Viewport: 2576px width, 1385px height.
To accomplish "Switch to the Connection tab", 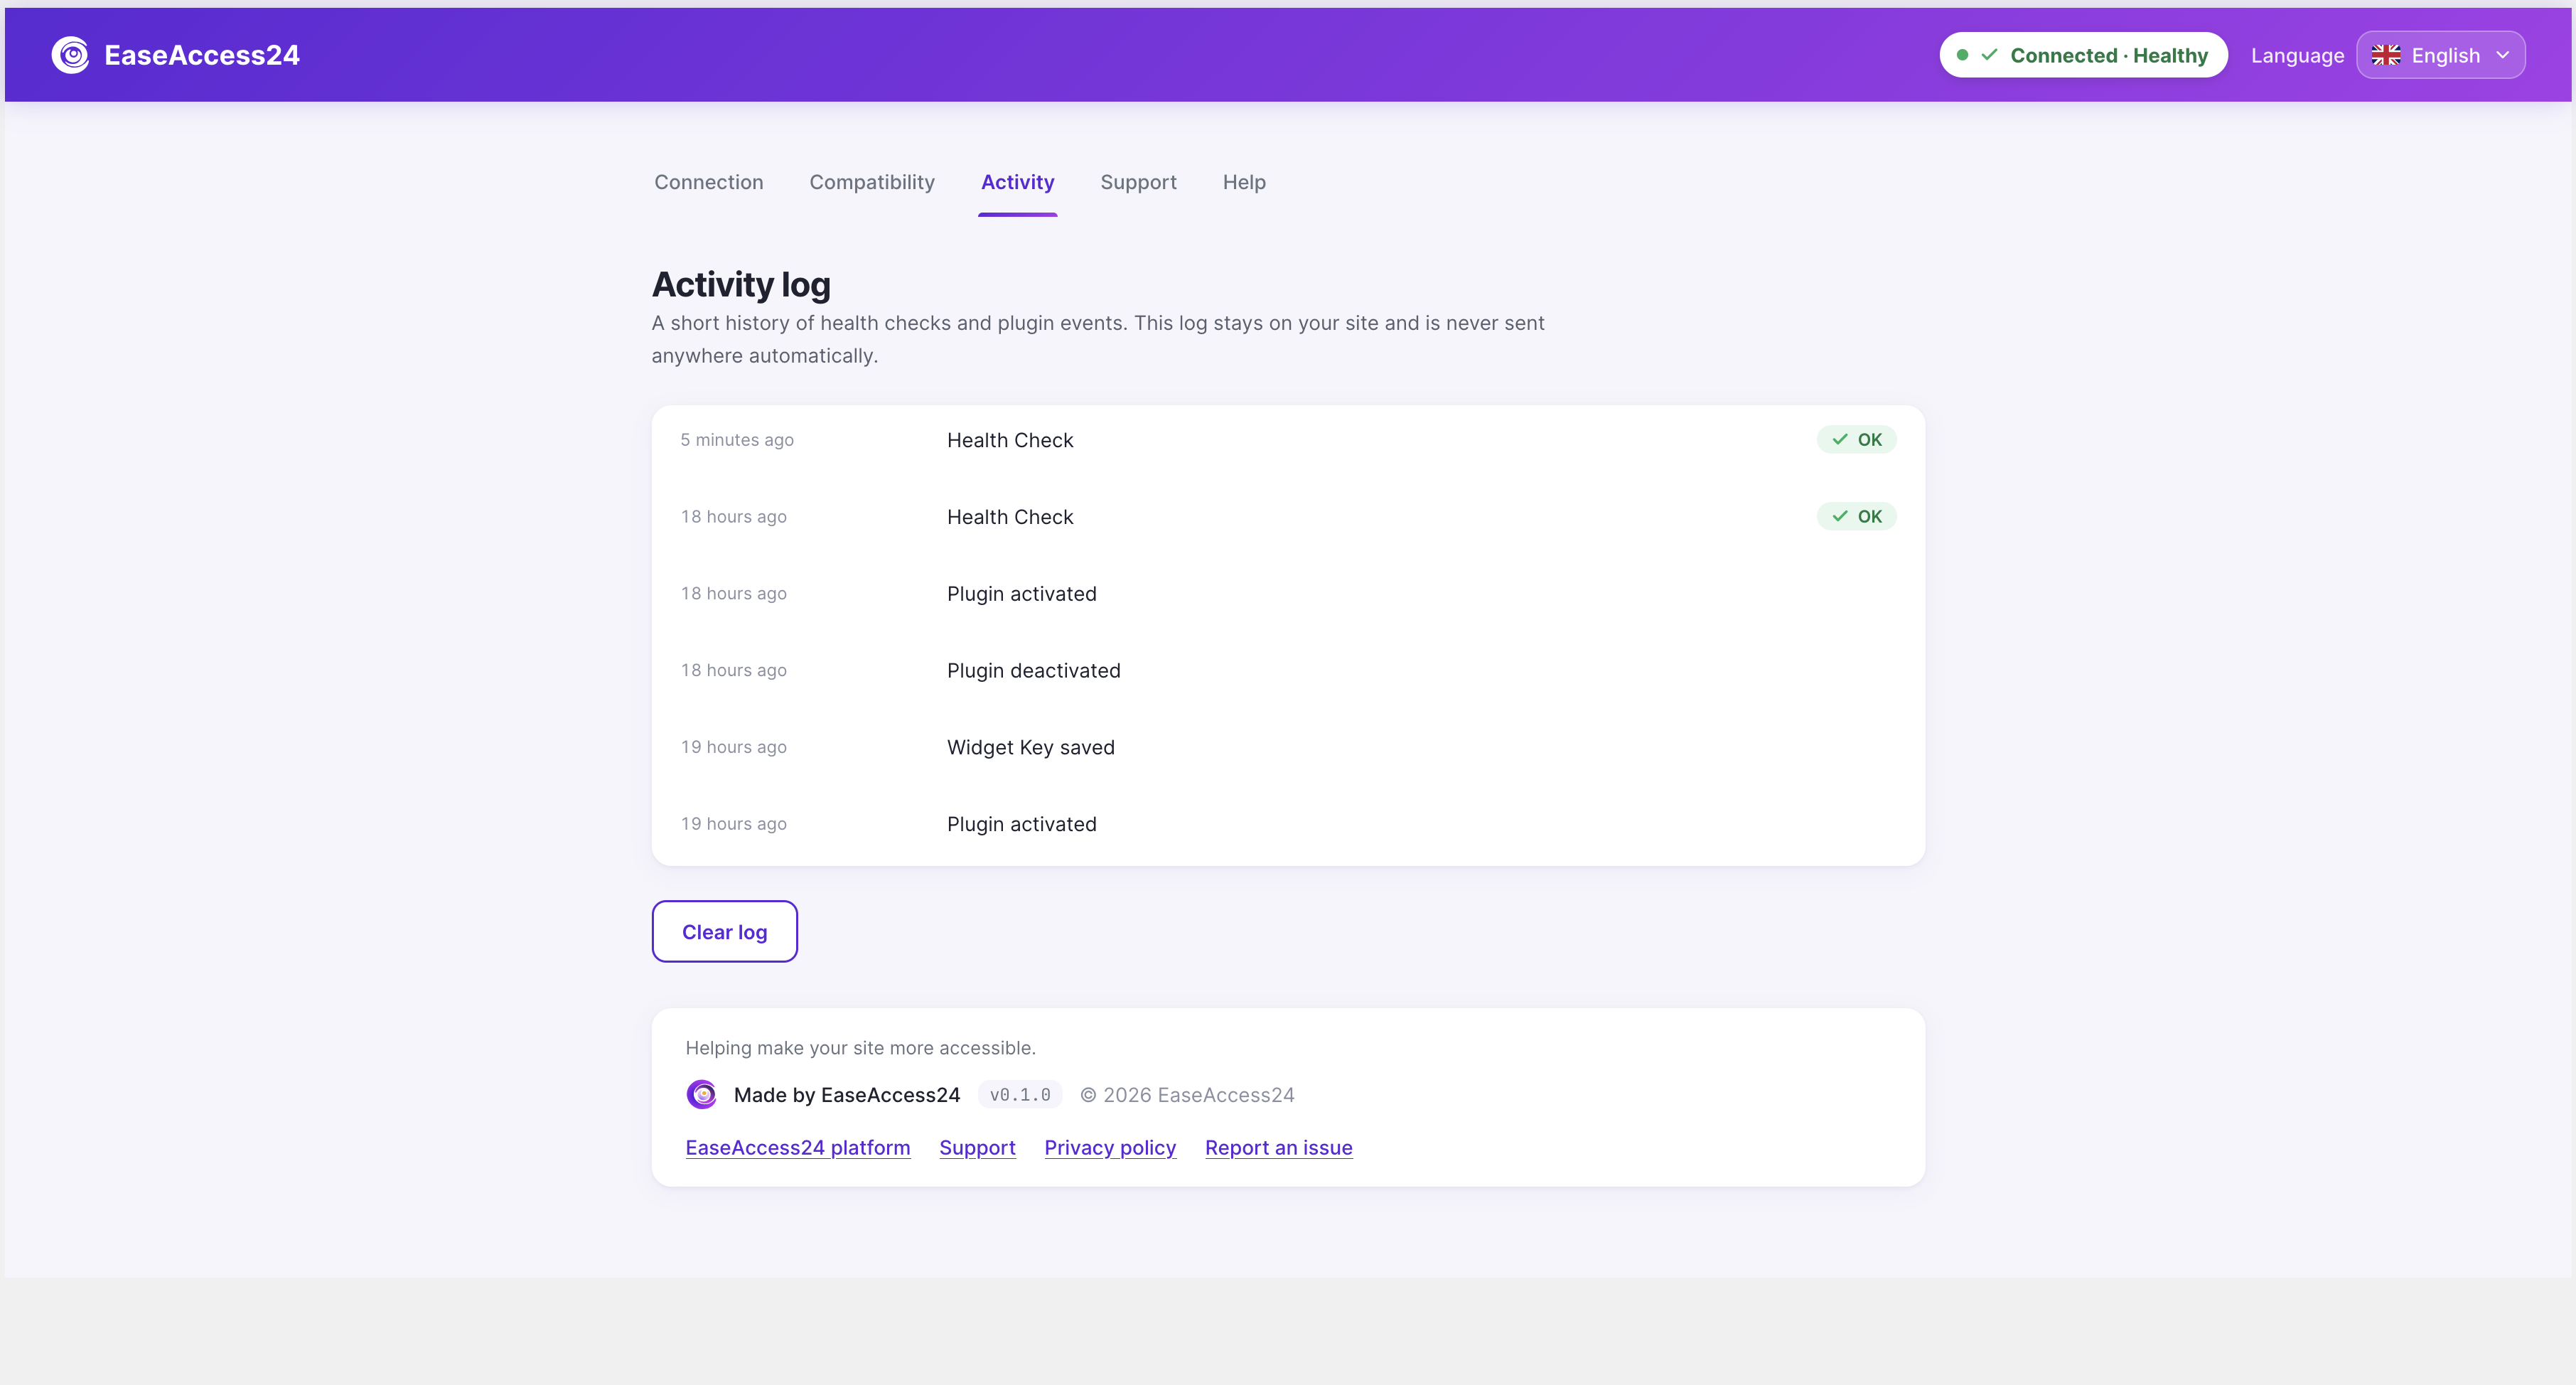I will (x=709, y=182).
